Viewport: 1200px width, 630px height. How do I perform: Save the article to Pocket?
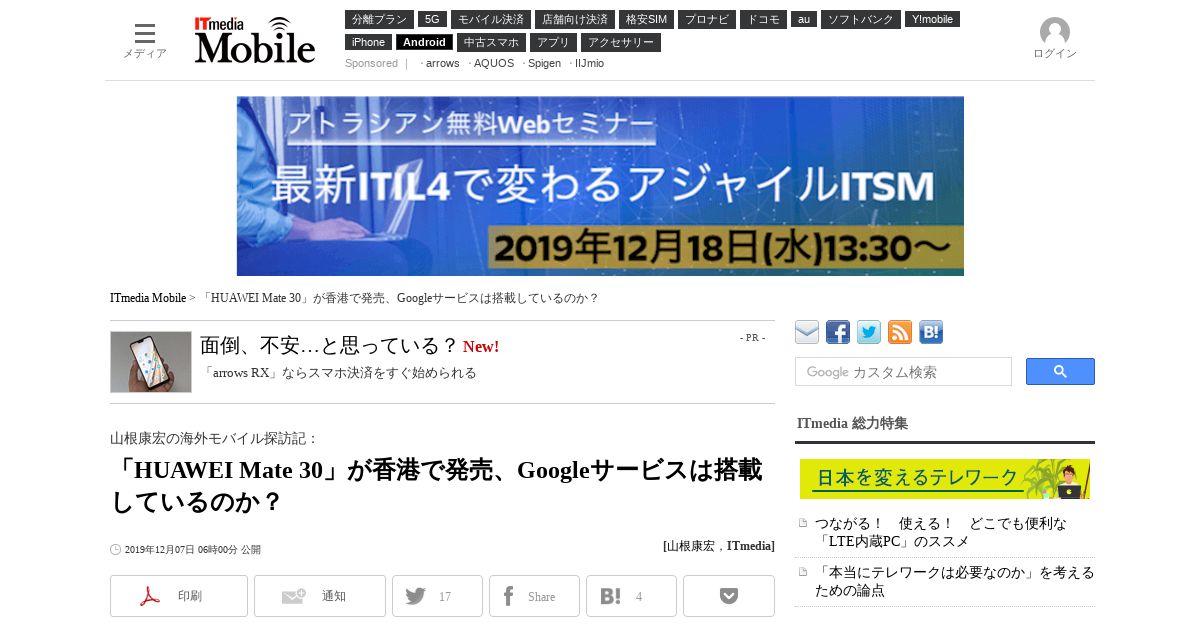[x=729, y=596]
